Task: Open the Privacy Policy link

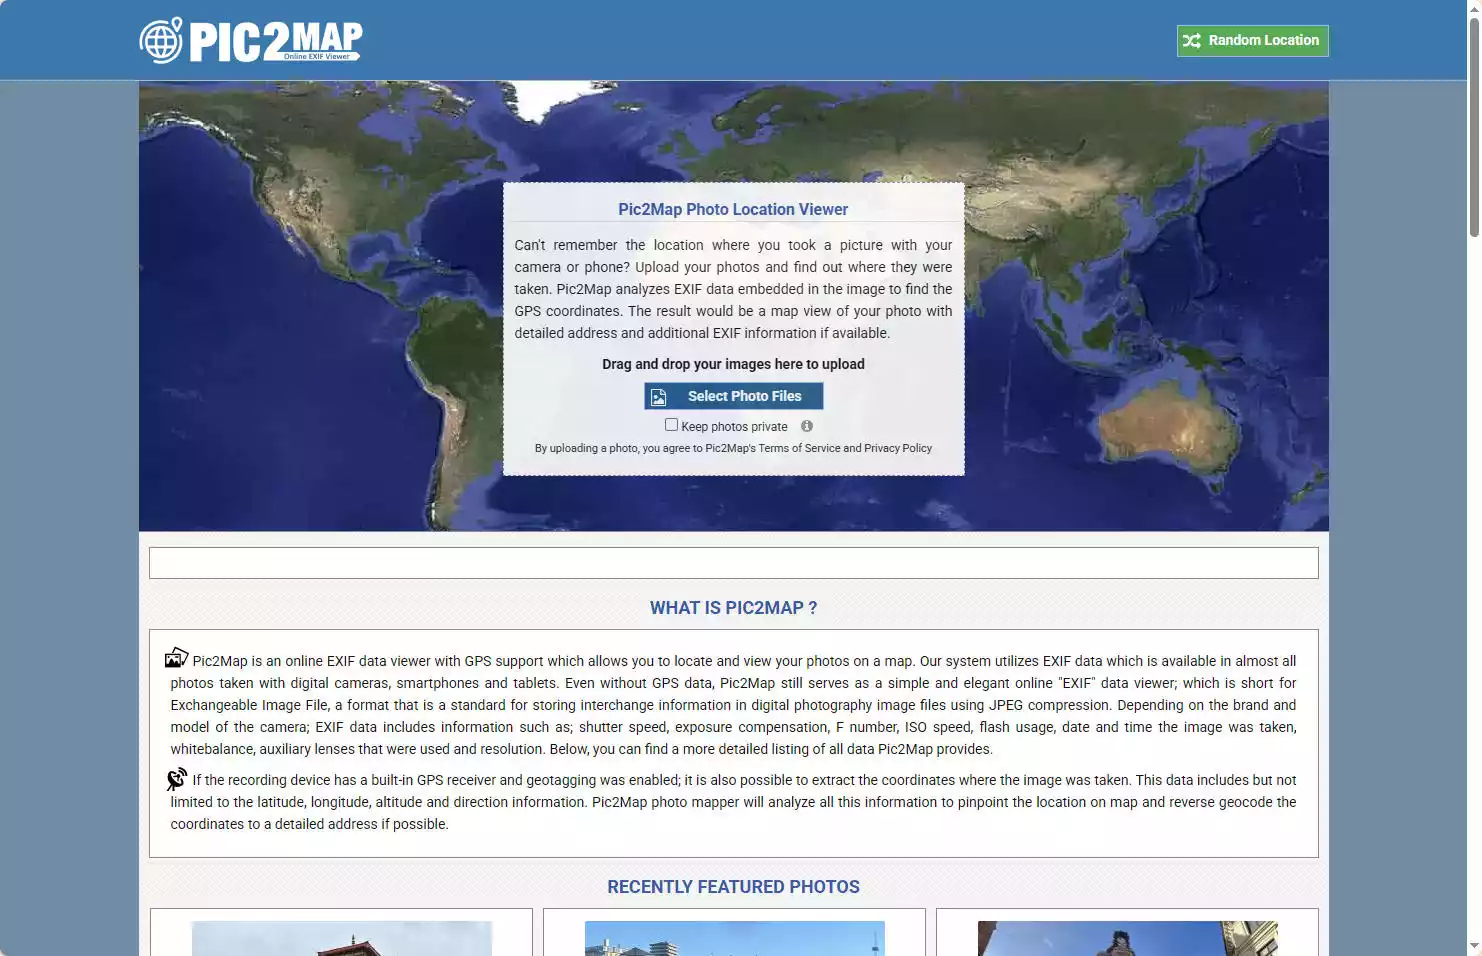Action: (x=898, y=448)
